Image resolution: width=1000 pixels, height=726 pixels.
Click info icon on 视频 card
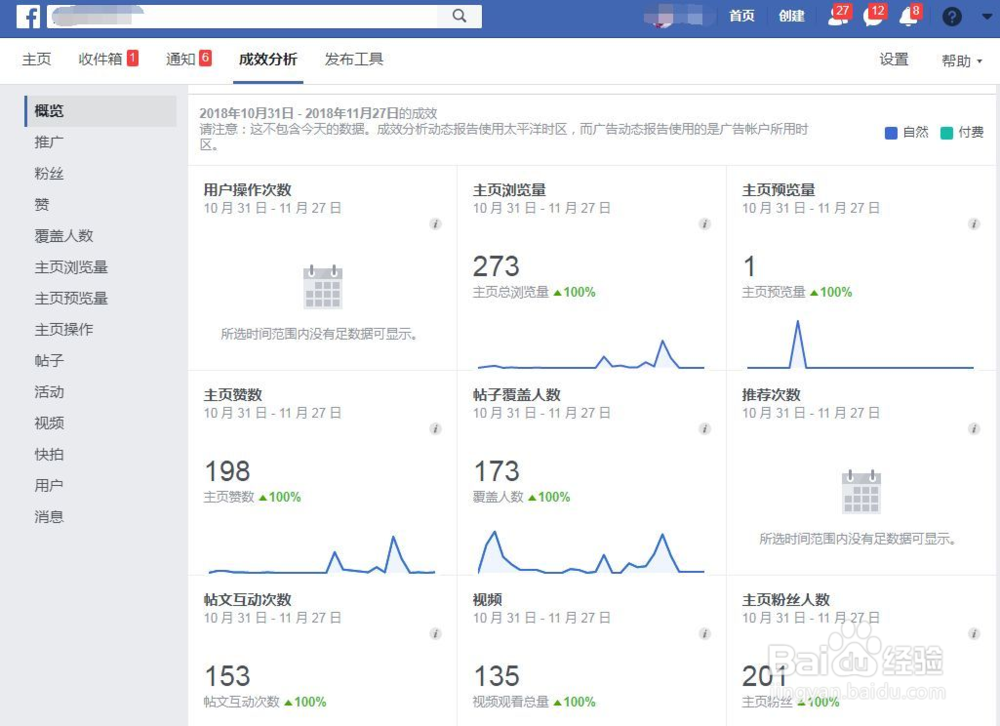[705, 633]
